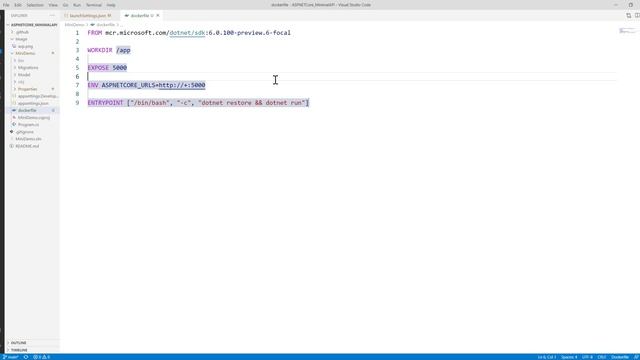Collapse the ASPNETCORE_MINIMALAPI root folder
The height and width of the screenshot is (360, 640).
33,25
